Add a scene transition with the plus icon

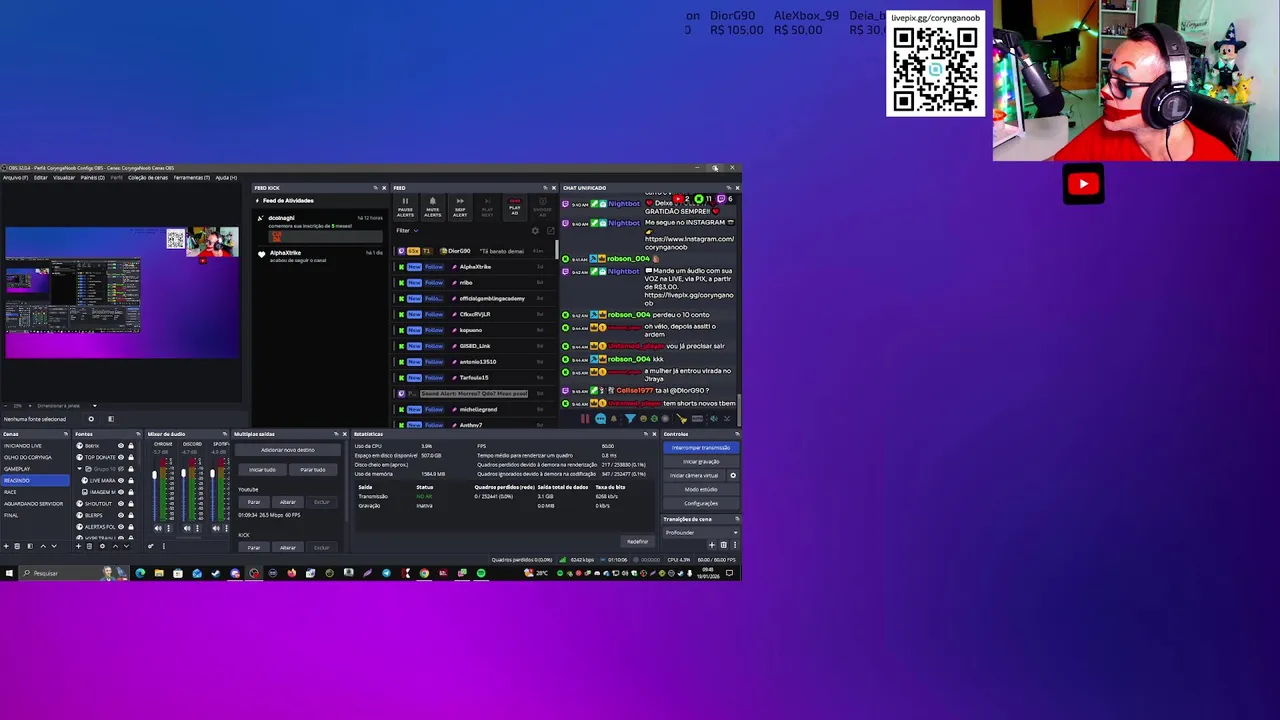coord(712,545)
